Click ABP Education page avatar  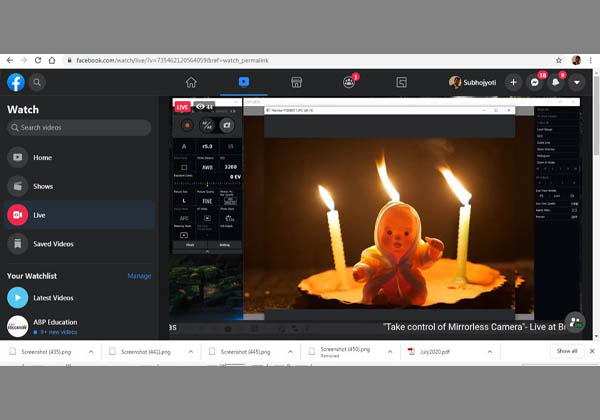tap(18, 326)
